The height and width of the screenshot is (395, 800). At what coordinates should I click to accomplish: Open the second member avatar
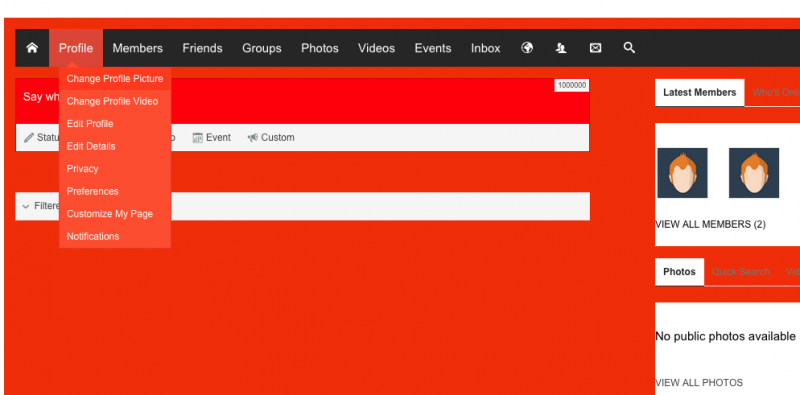pyautogui.click(x=754, y=173)
